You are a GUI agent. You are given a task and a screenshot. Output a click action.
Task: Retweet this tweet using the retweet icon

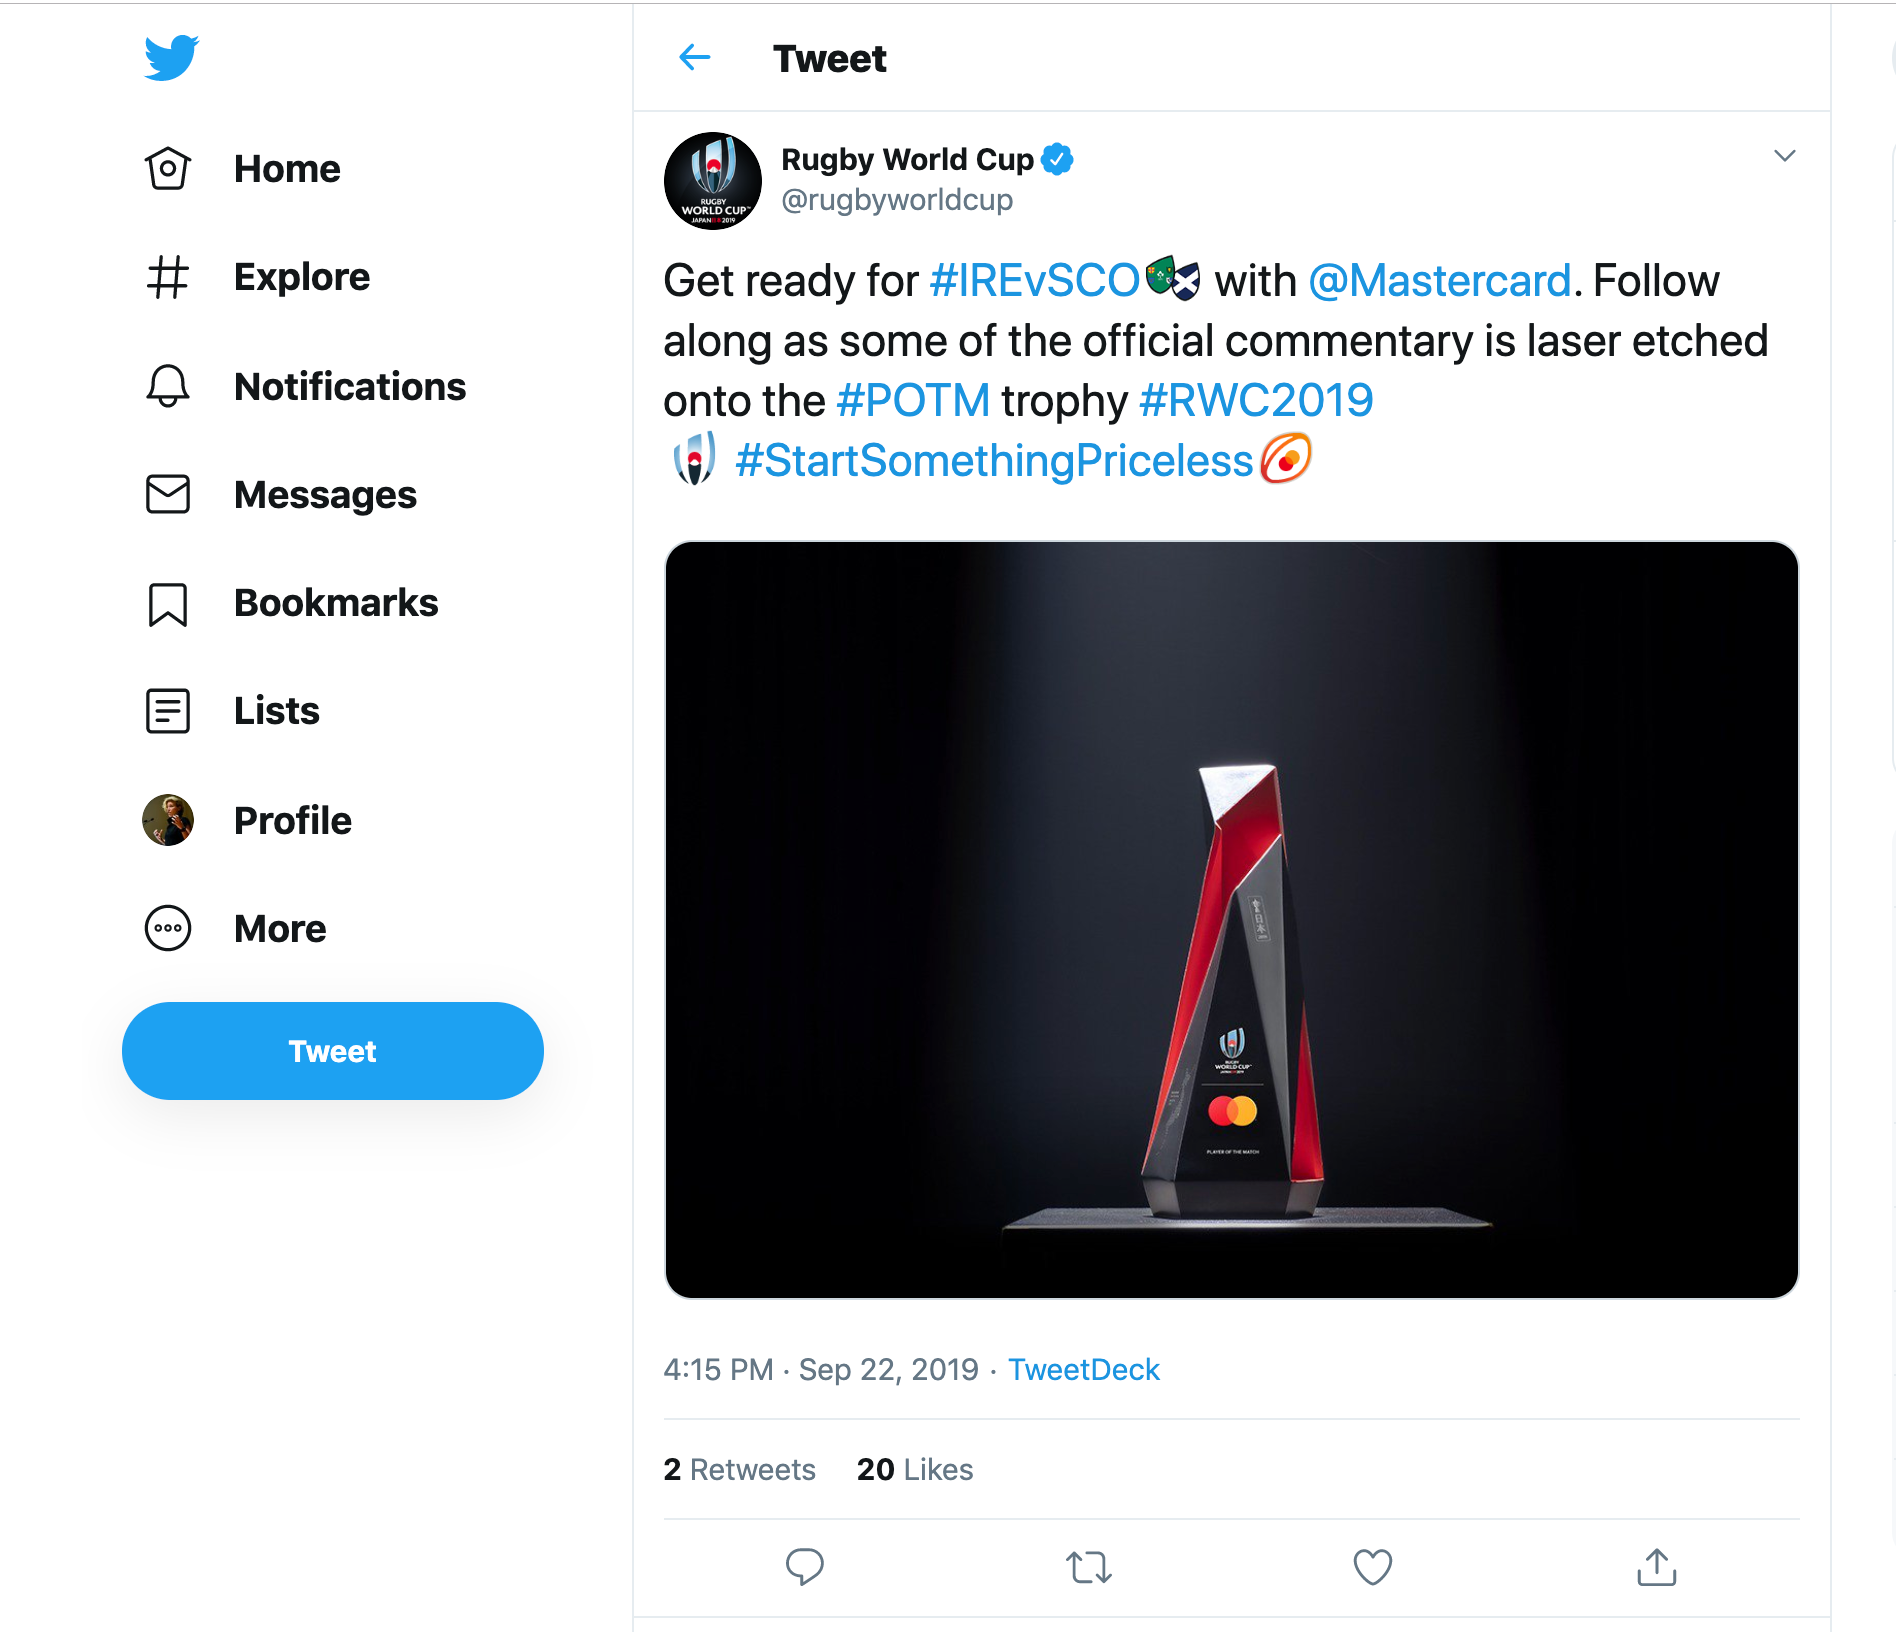(x=1088, y=1566)
